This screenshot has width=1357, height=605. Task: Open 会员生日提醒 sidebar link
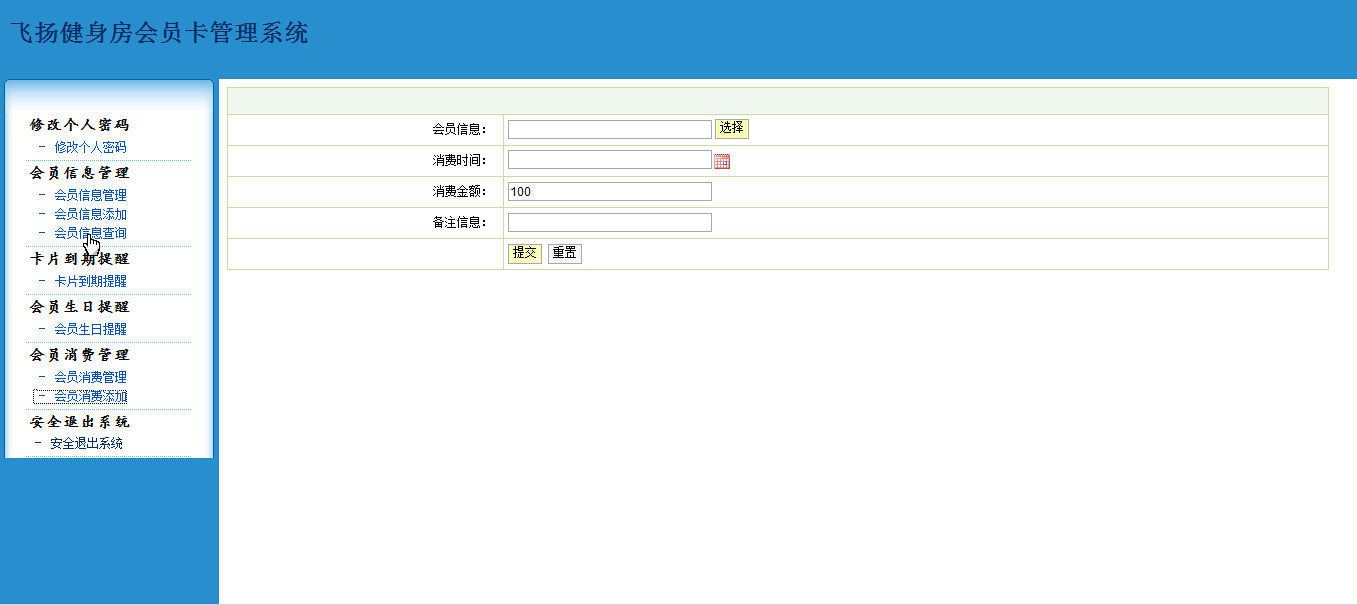pyautogui.click(x=90, y=329)
